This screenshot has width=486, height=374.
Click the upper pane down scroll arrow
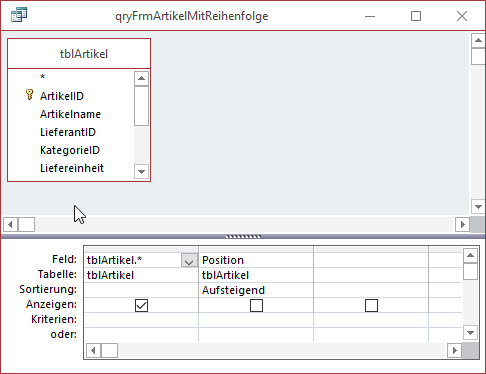coord(478,207)
